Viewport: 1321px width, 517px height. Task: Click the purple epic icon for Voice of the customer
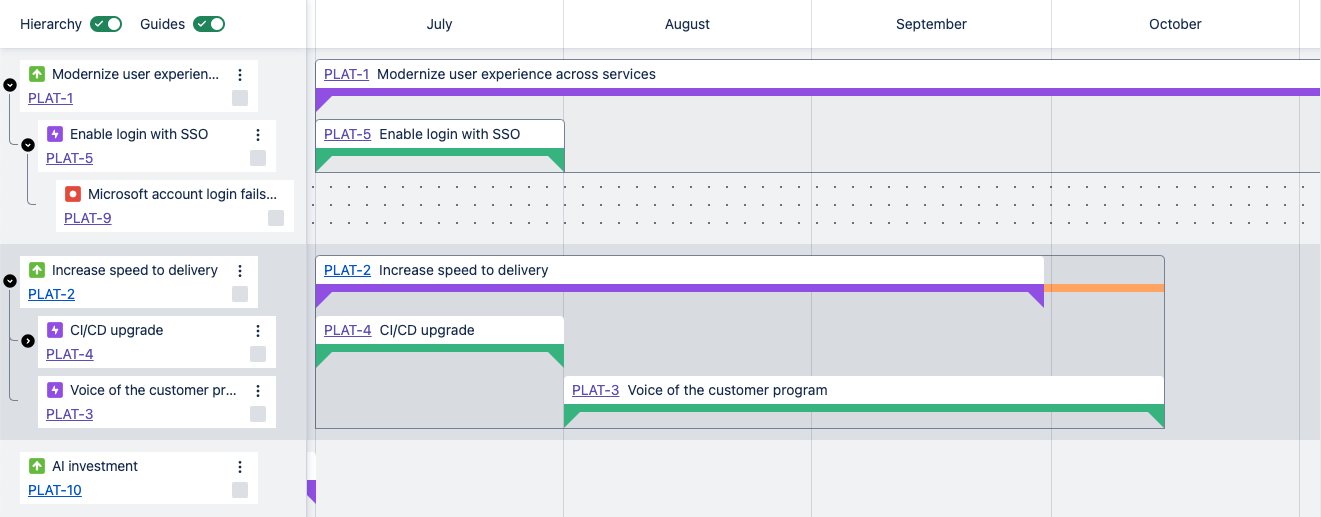pos(55,390)
